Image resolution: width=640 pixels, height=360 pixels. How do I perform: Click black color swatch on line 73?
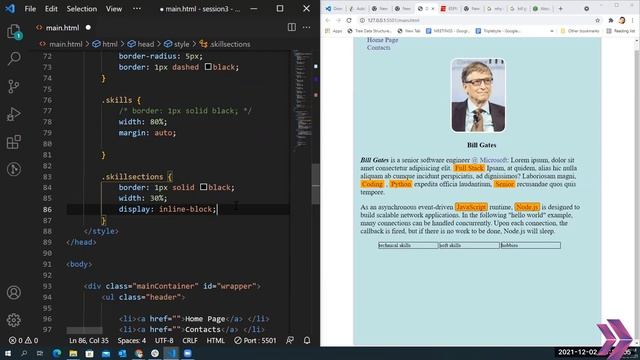coord(208,67)
